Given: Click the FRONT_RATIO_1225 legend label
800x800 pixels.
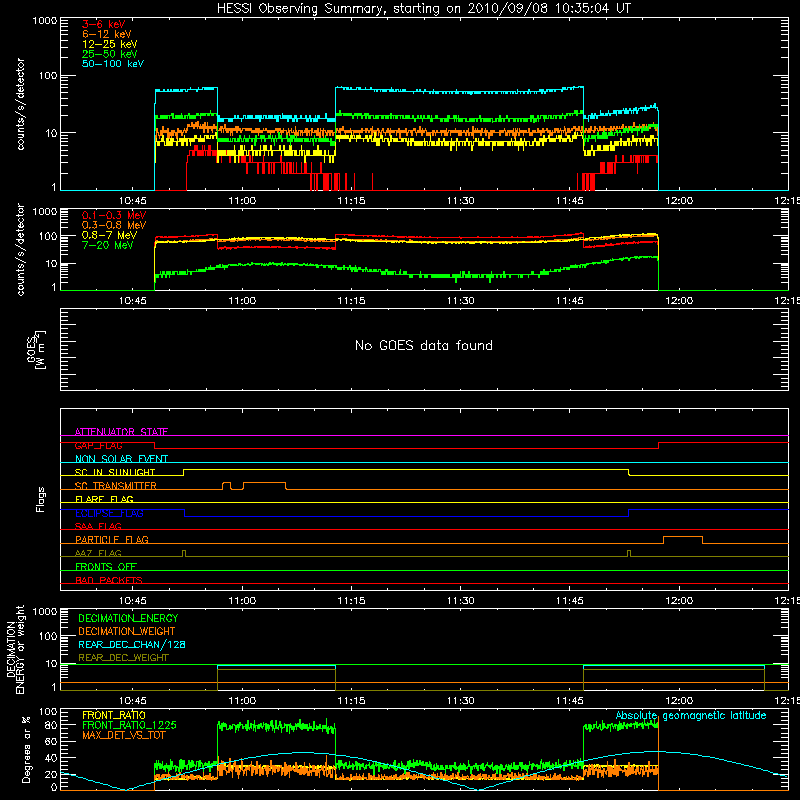Looking at the screenshot, I should point(129,725).
